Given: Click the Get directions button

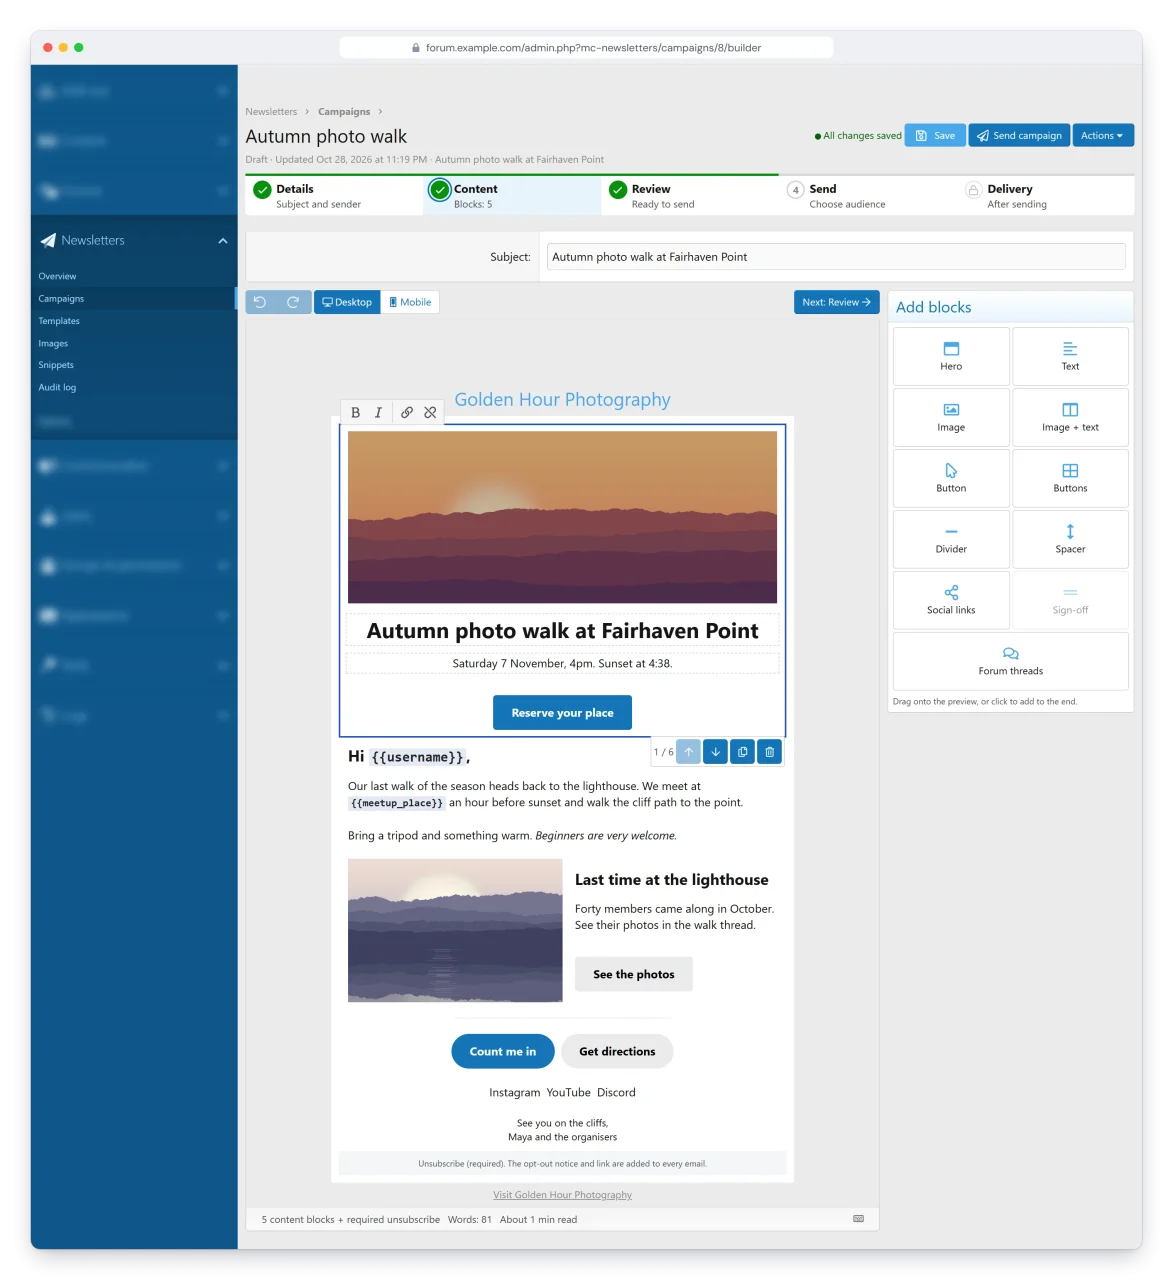Looking at the screenshot, I should pos(617,1051).
